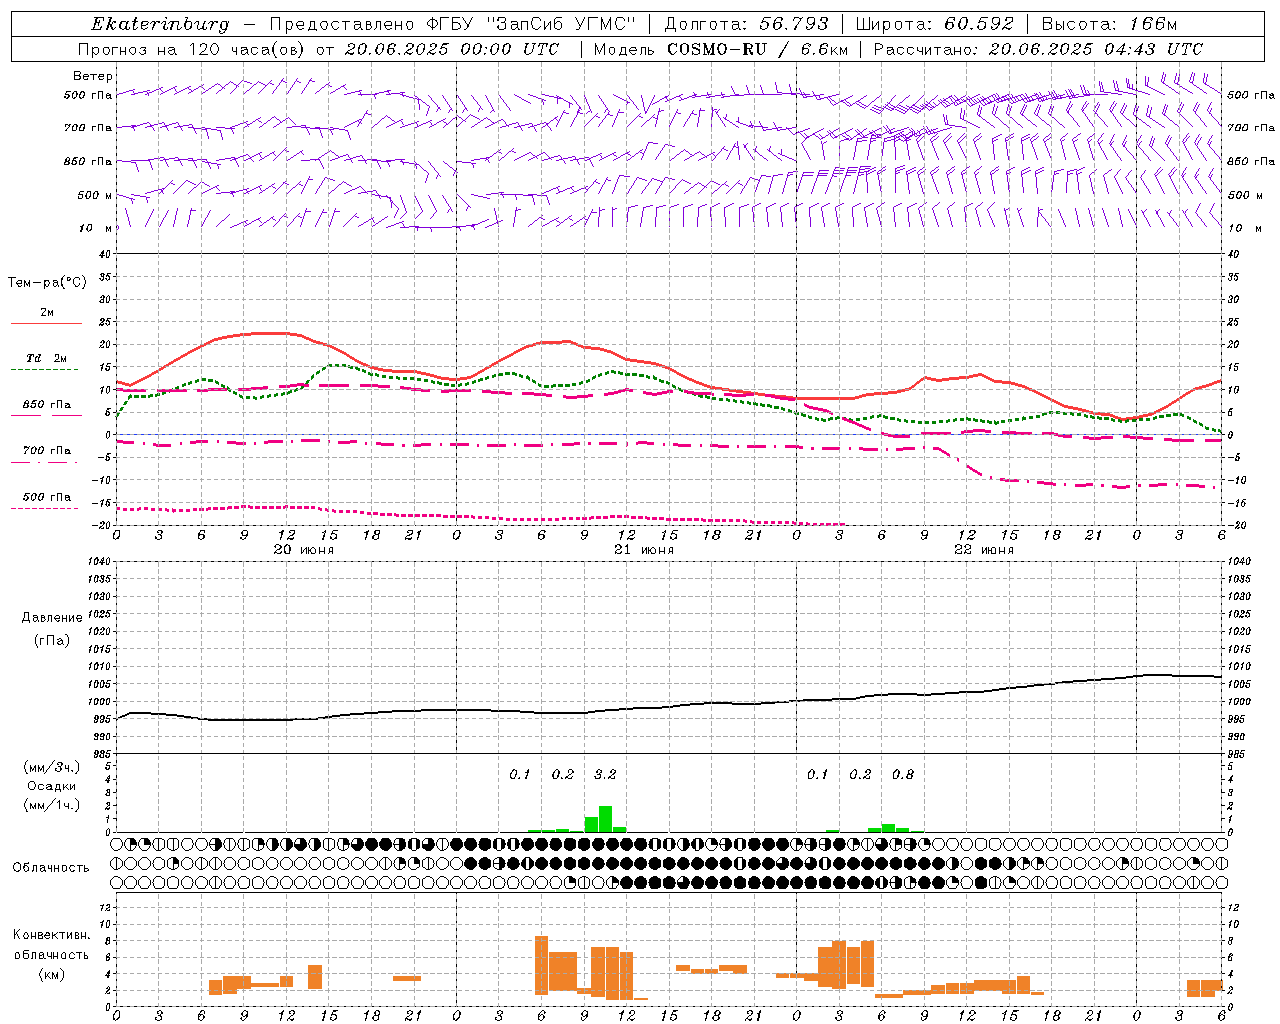Click the 'Тем-ра(°C)' temperature label
This screenshot has height=1024, width=1280.
coord(47,283)
